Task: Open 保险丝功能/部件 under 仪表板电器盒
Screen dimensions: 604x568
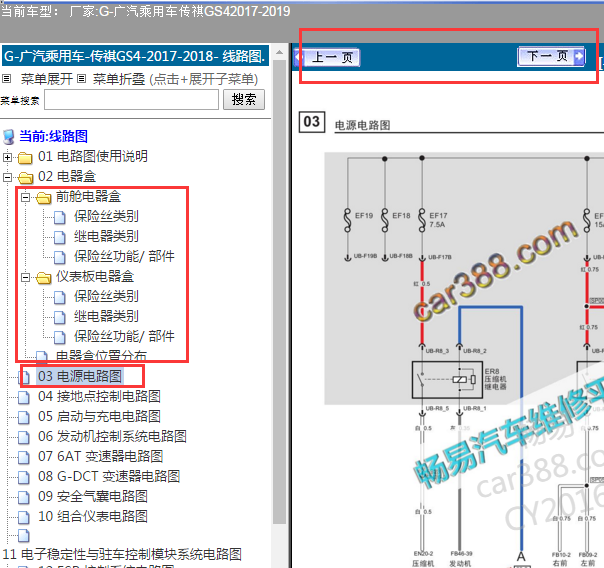Action: click(x=124, y=336)
